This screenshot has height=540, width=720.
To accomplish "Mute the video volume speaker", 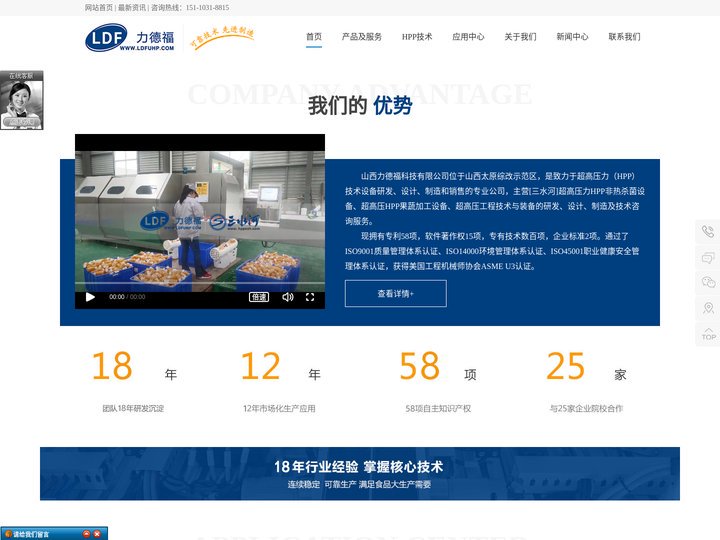I will 287,297.
